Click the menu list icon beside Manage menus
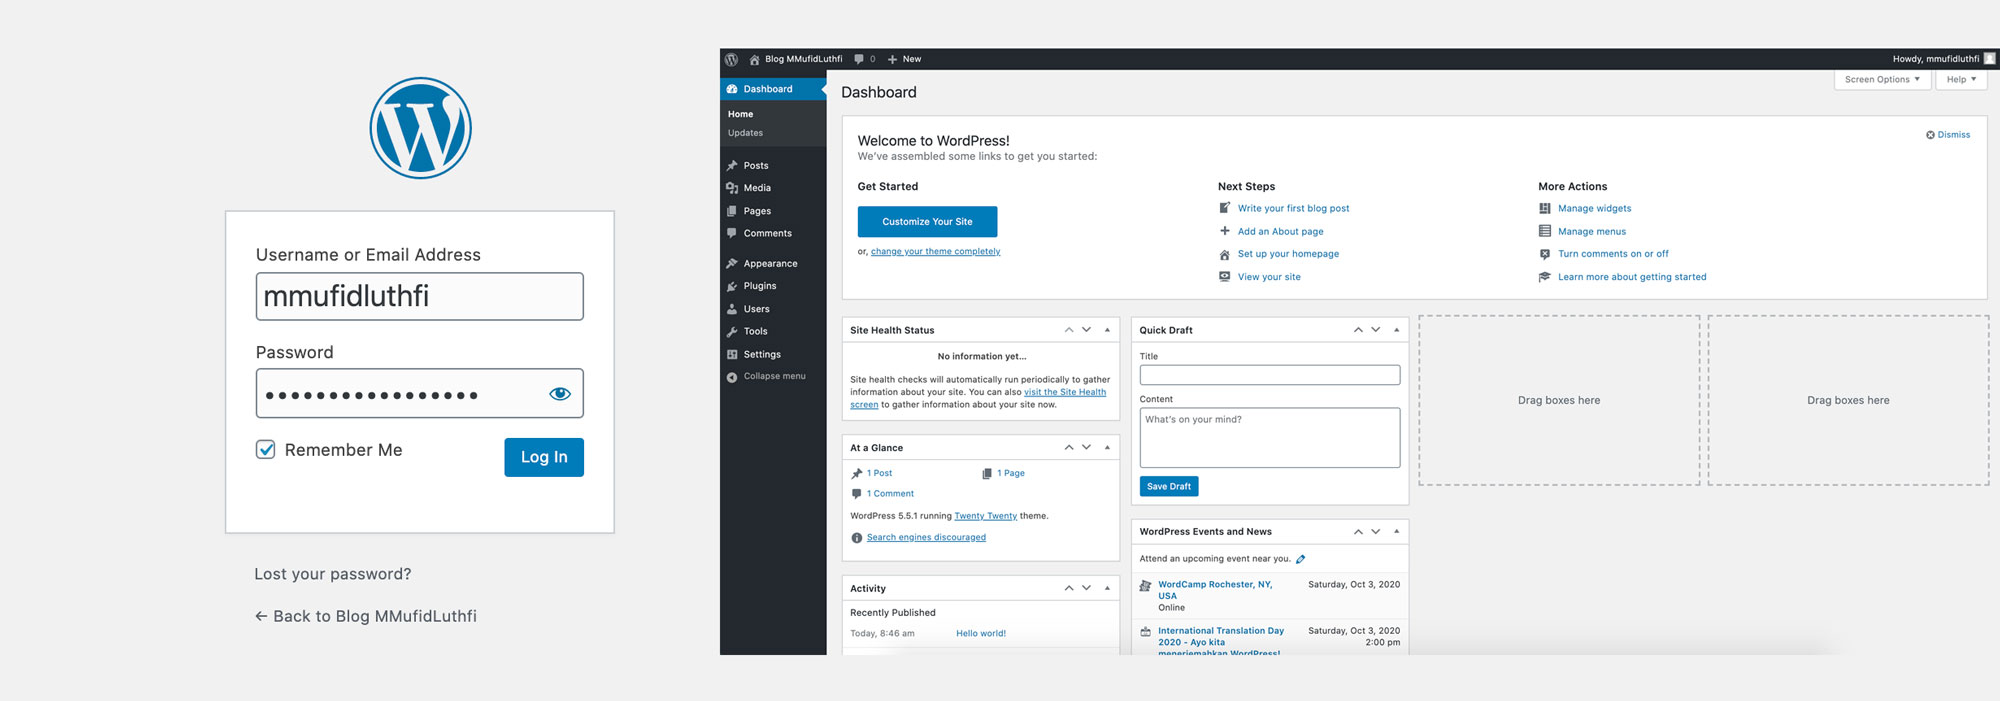 coord(1544,231)
